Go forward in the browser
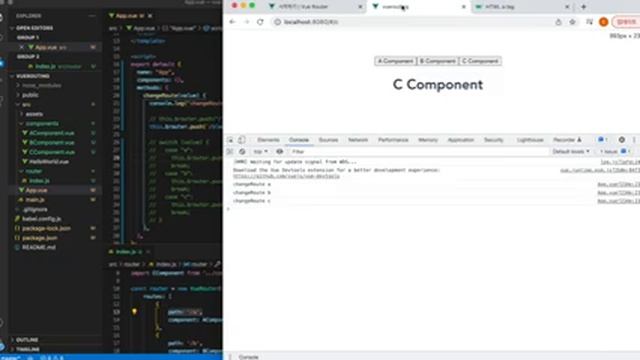 tap(246, 22)
